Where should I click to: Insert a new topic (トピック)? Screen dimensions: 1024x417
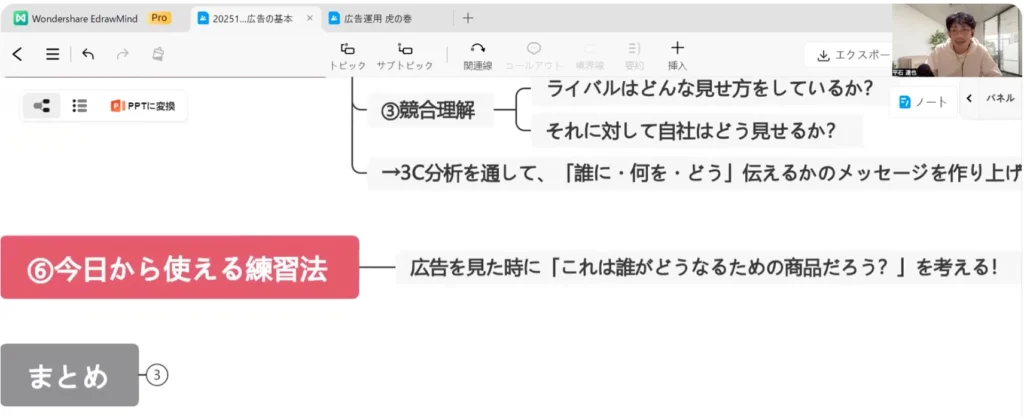point(347,55)
